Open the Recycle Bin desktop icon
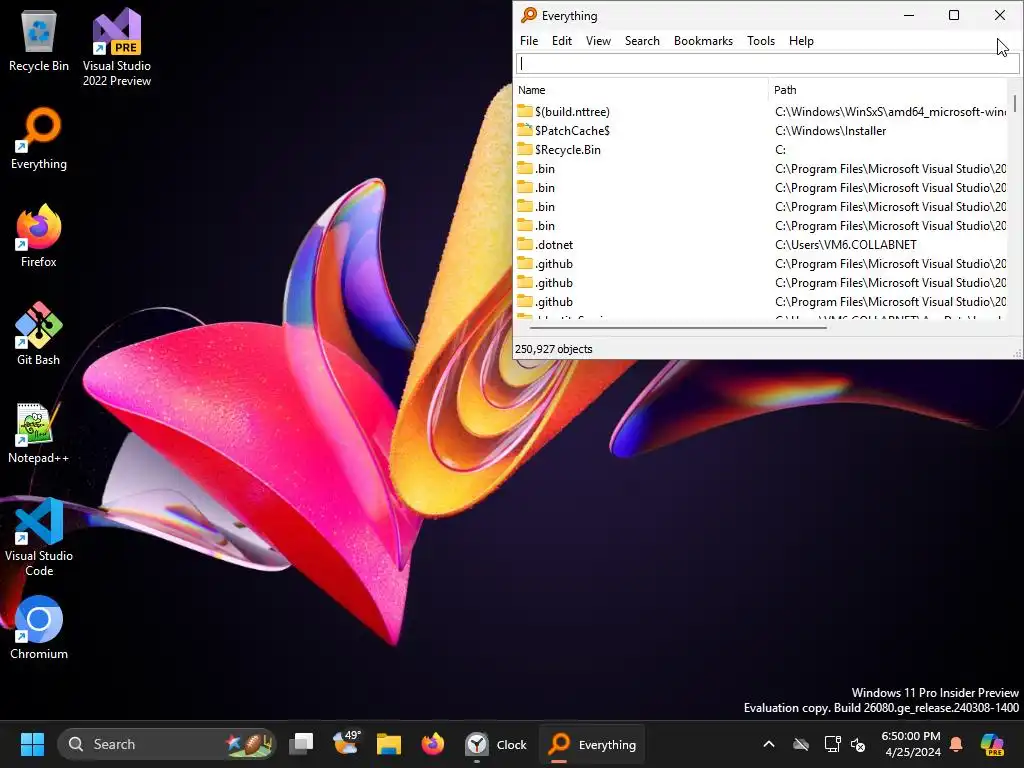The image size is (1024, 768). pyautogui.click(x=39, y=41)
